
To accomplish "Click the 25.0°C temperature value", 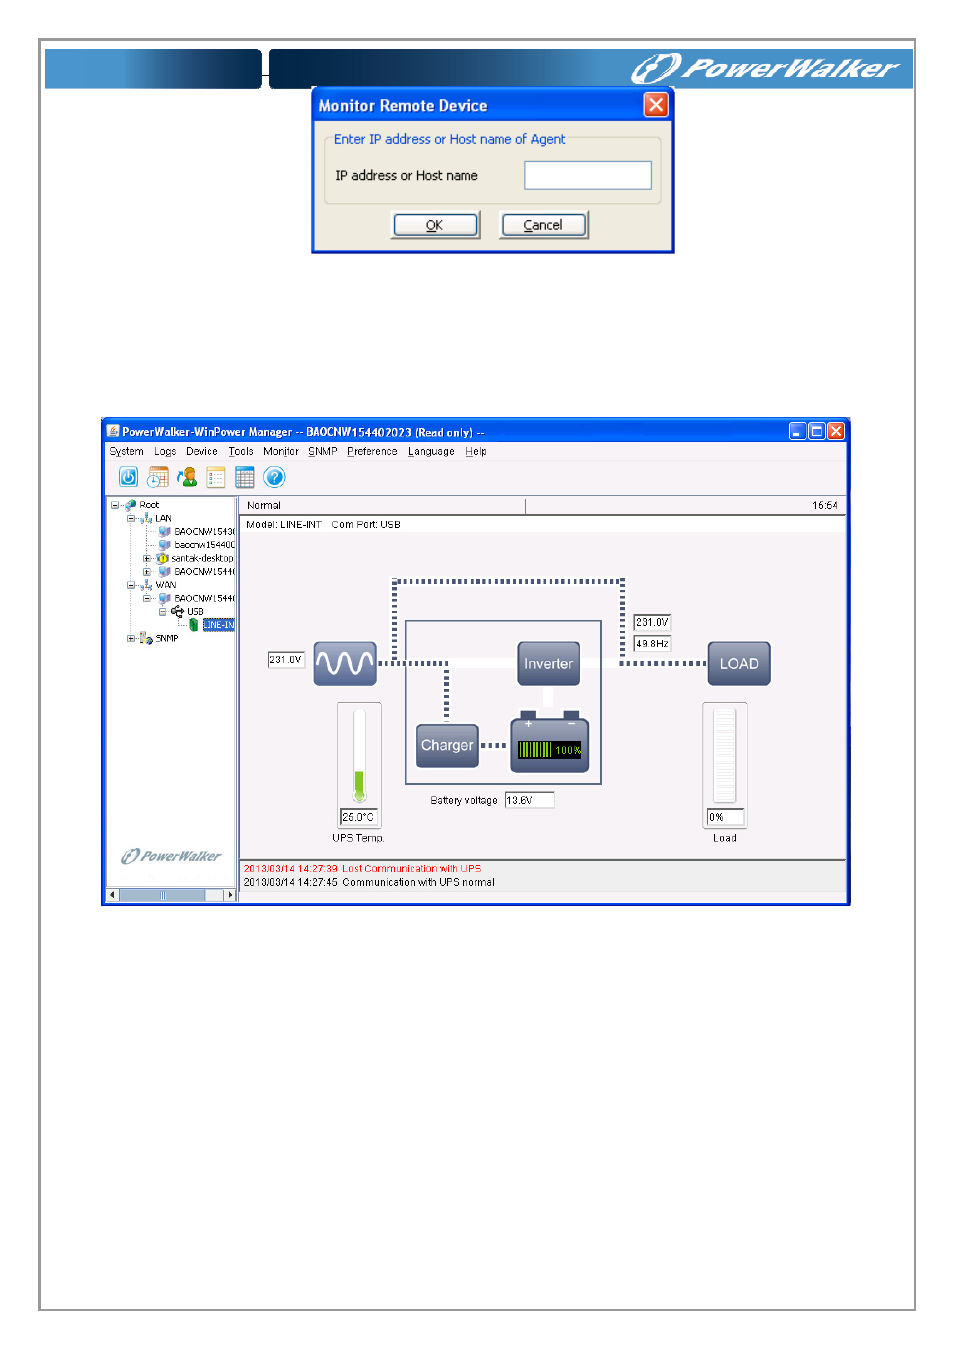I will pyautogui.click(x=359, y=817).
